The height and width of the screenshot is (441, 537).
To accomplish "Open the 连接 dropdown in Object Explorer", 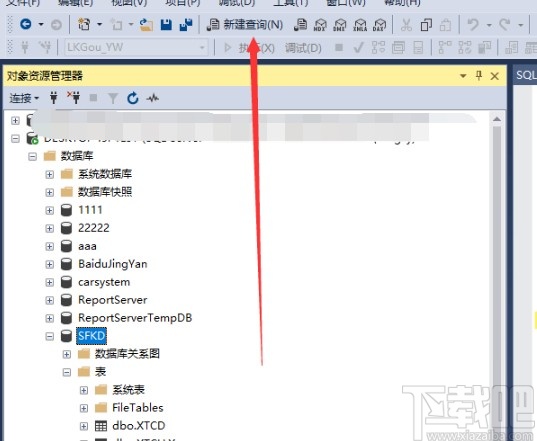I will (x=24, y=98).
